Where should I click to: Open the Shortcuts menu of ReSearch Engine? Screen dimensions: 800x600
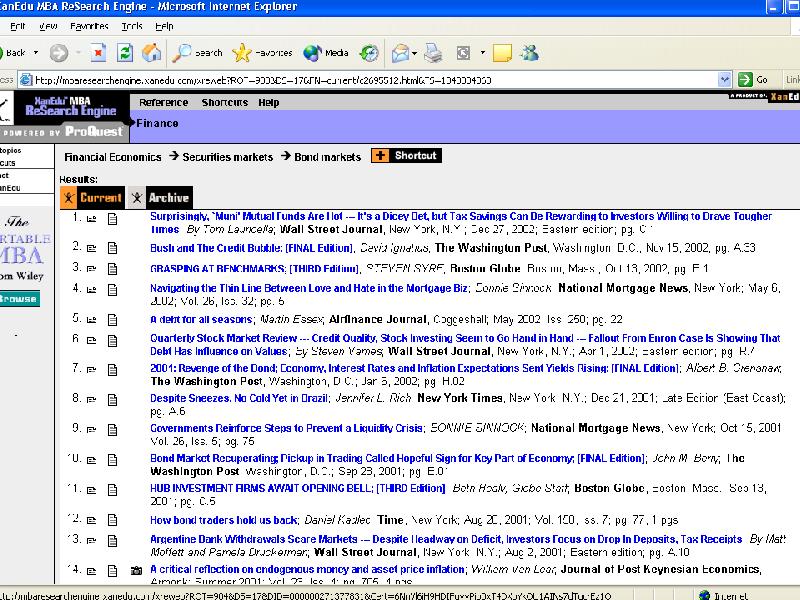click(x=224, y=103)
